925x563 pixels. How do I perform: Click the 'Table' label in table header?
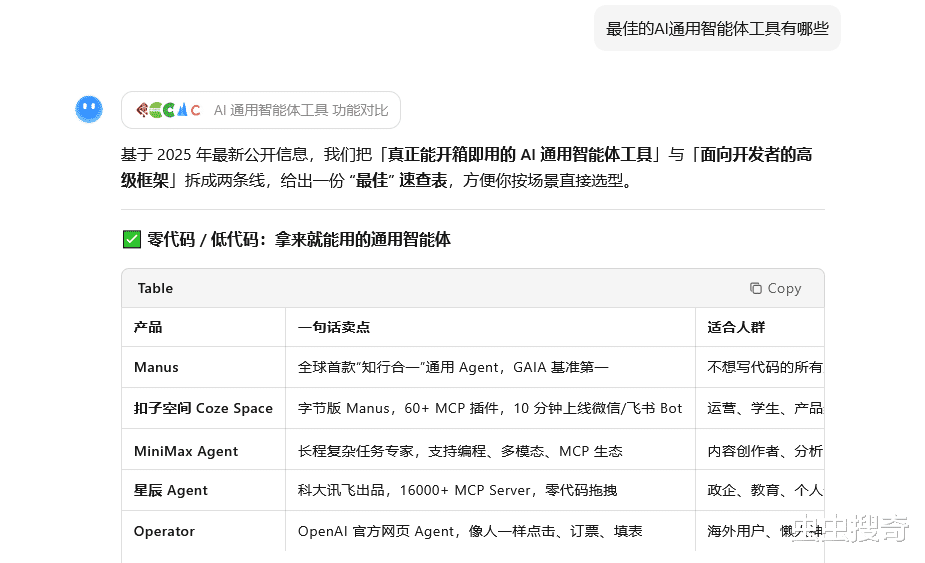(155, 289)
